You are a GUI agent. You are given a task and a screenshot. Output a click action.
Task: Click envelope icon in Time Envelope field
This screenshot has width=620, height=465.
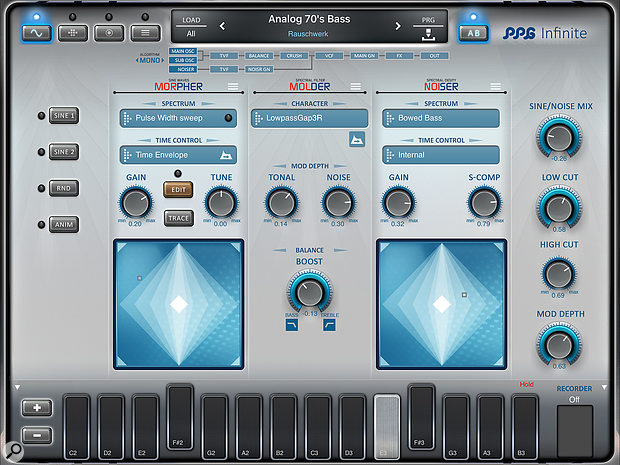coord(226,155)
